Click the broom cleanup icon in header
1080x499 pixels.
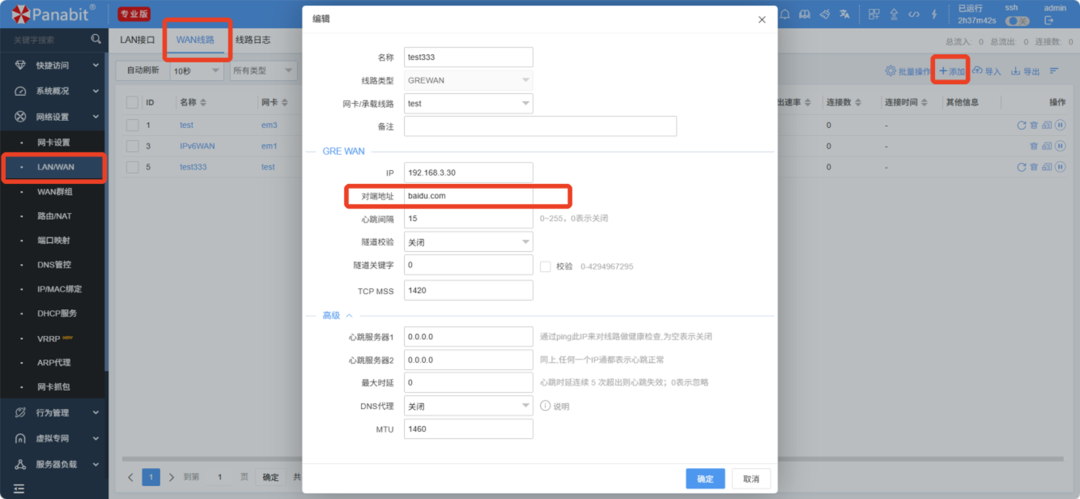824,14
